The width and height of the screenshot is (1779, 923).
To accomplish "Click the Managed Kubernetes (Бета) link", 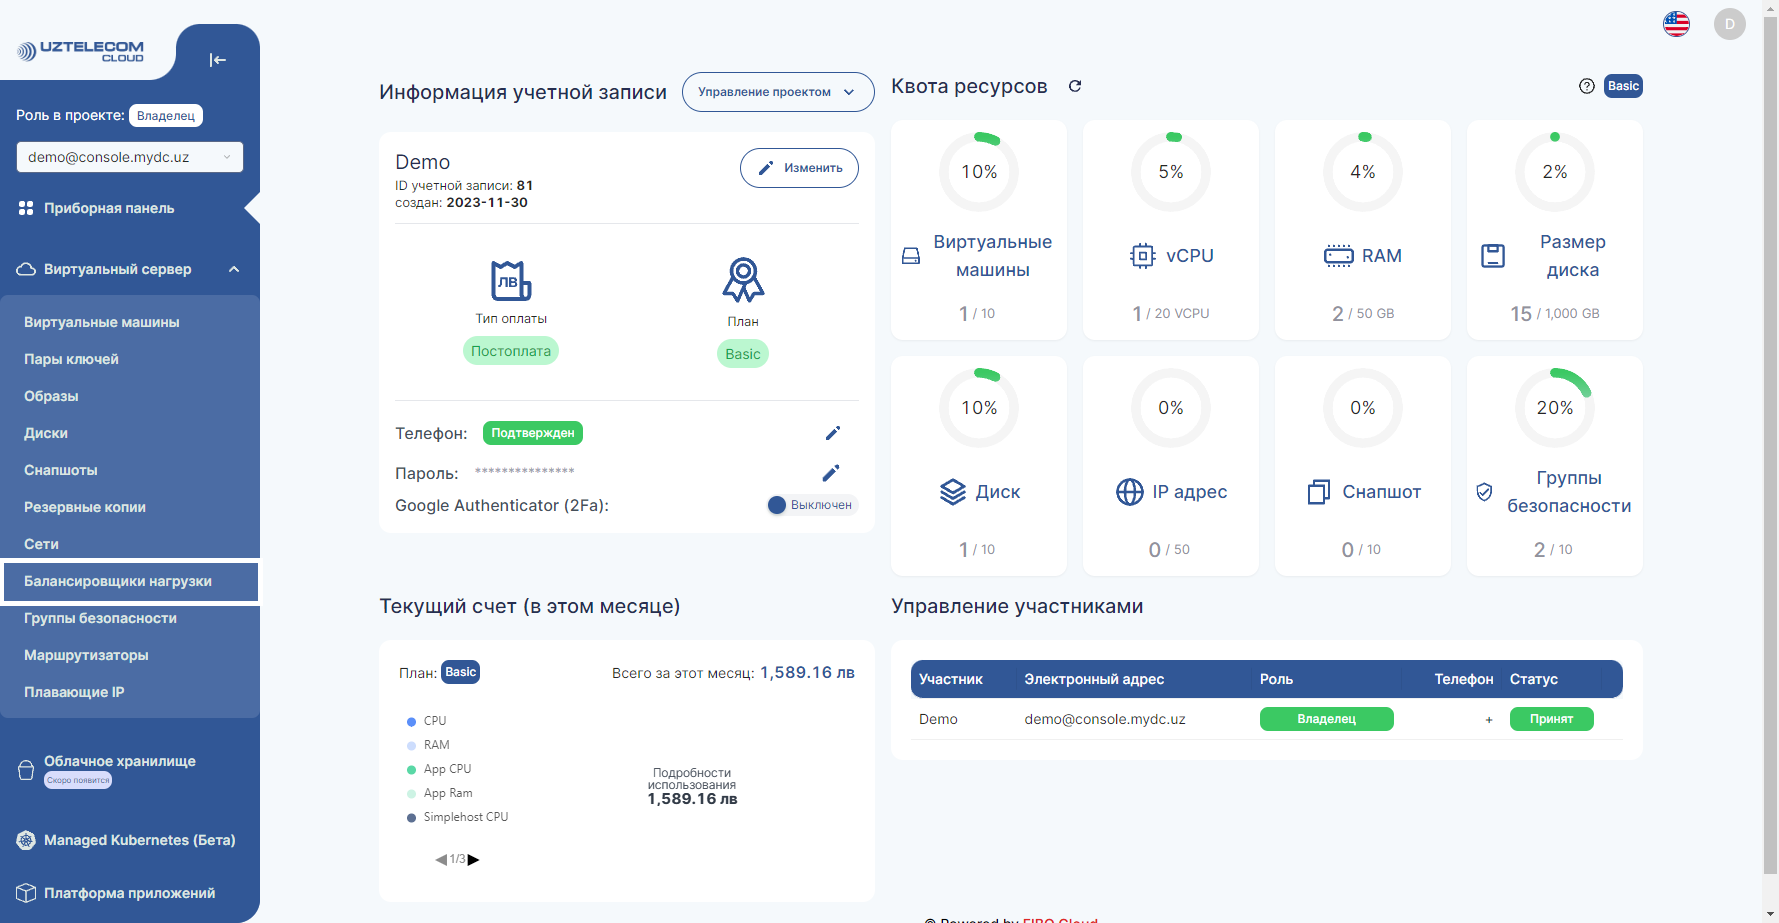I will click(x=139, y=840).
